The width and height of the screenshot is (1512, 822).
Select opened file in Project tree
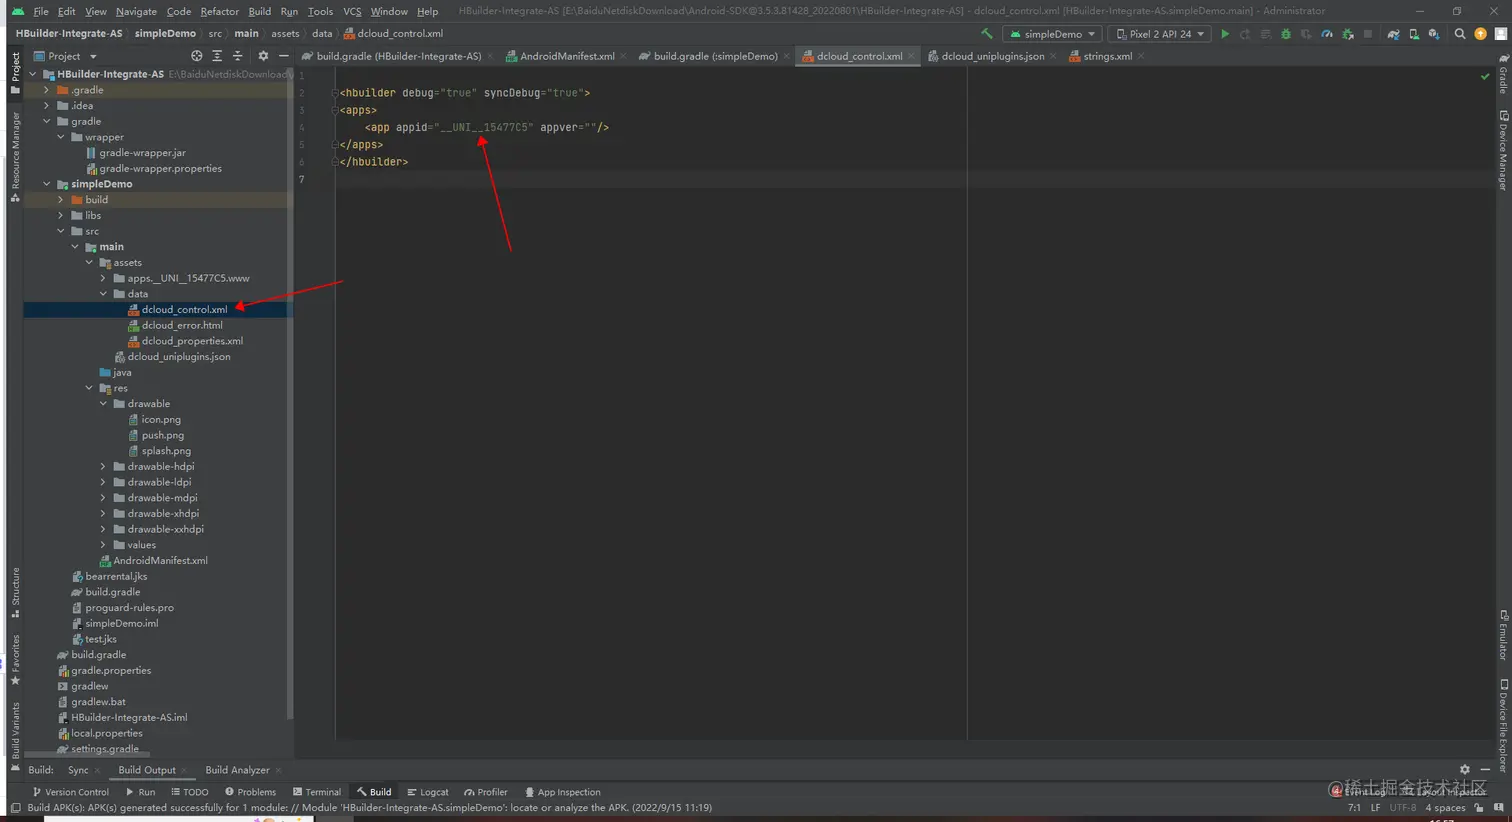196,56
